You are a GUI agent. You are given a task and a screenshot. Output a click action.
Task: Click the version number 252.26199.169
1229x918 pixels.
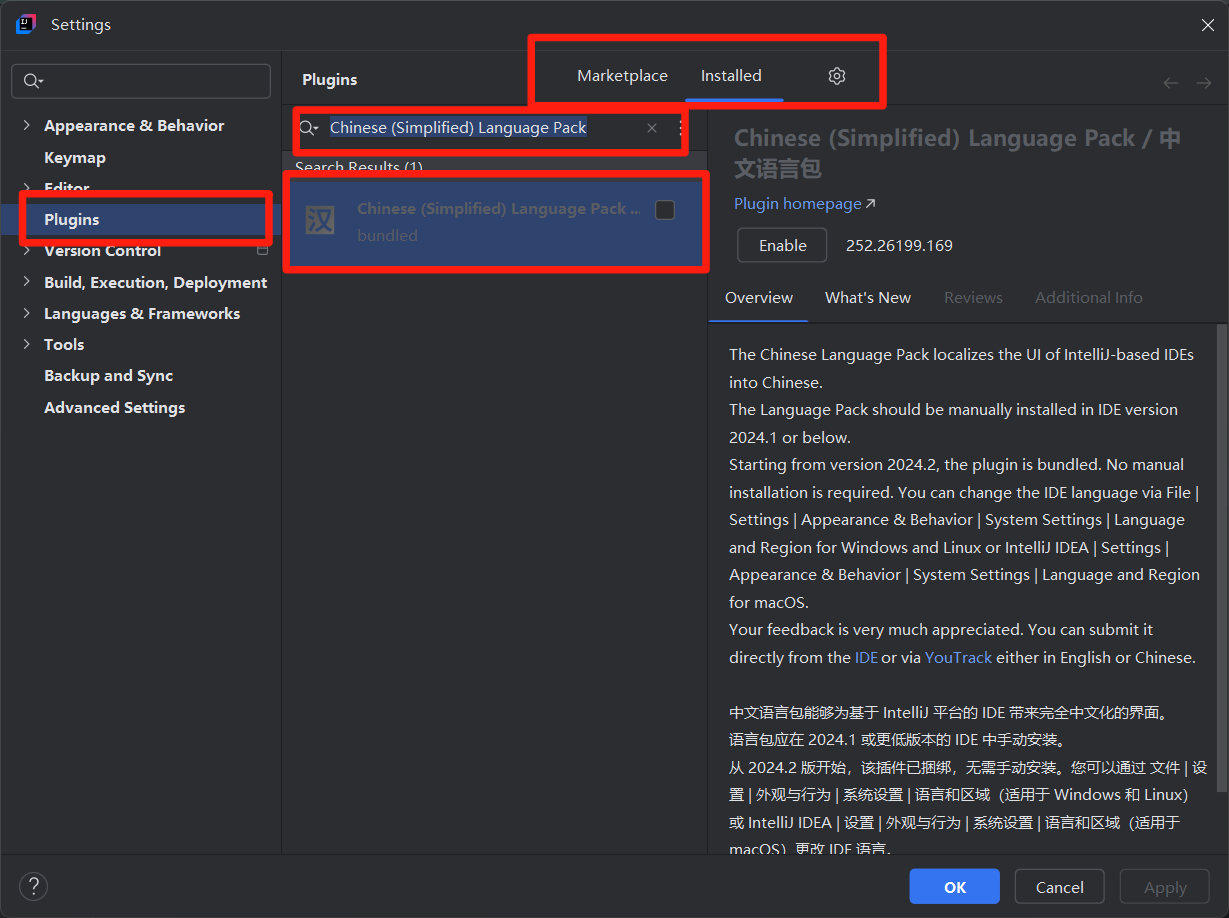click(x=899, y=245)
